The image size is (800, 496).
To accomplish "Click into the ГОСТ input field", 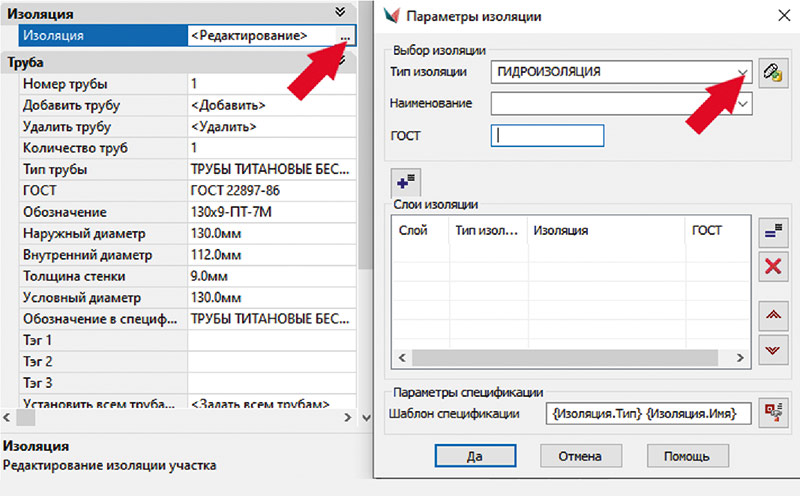I will 548,135.
